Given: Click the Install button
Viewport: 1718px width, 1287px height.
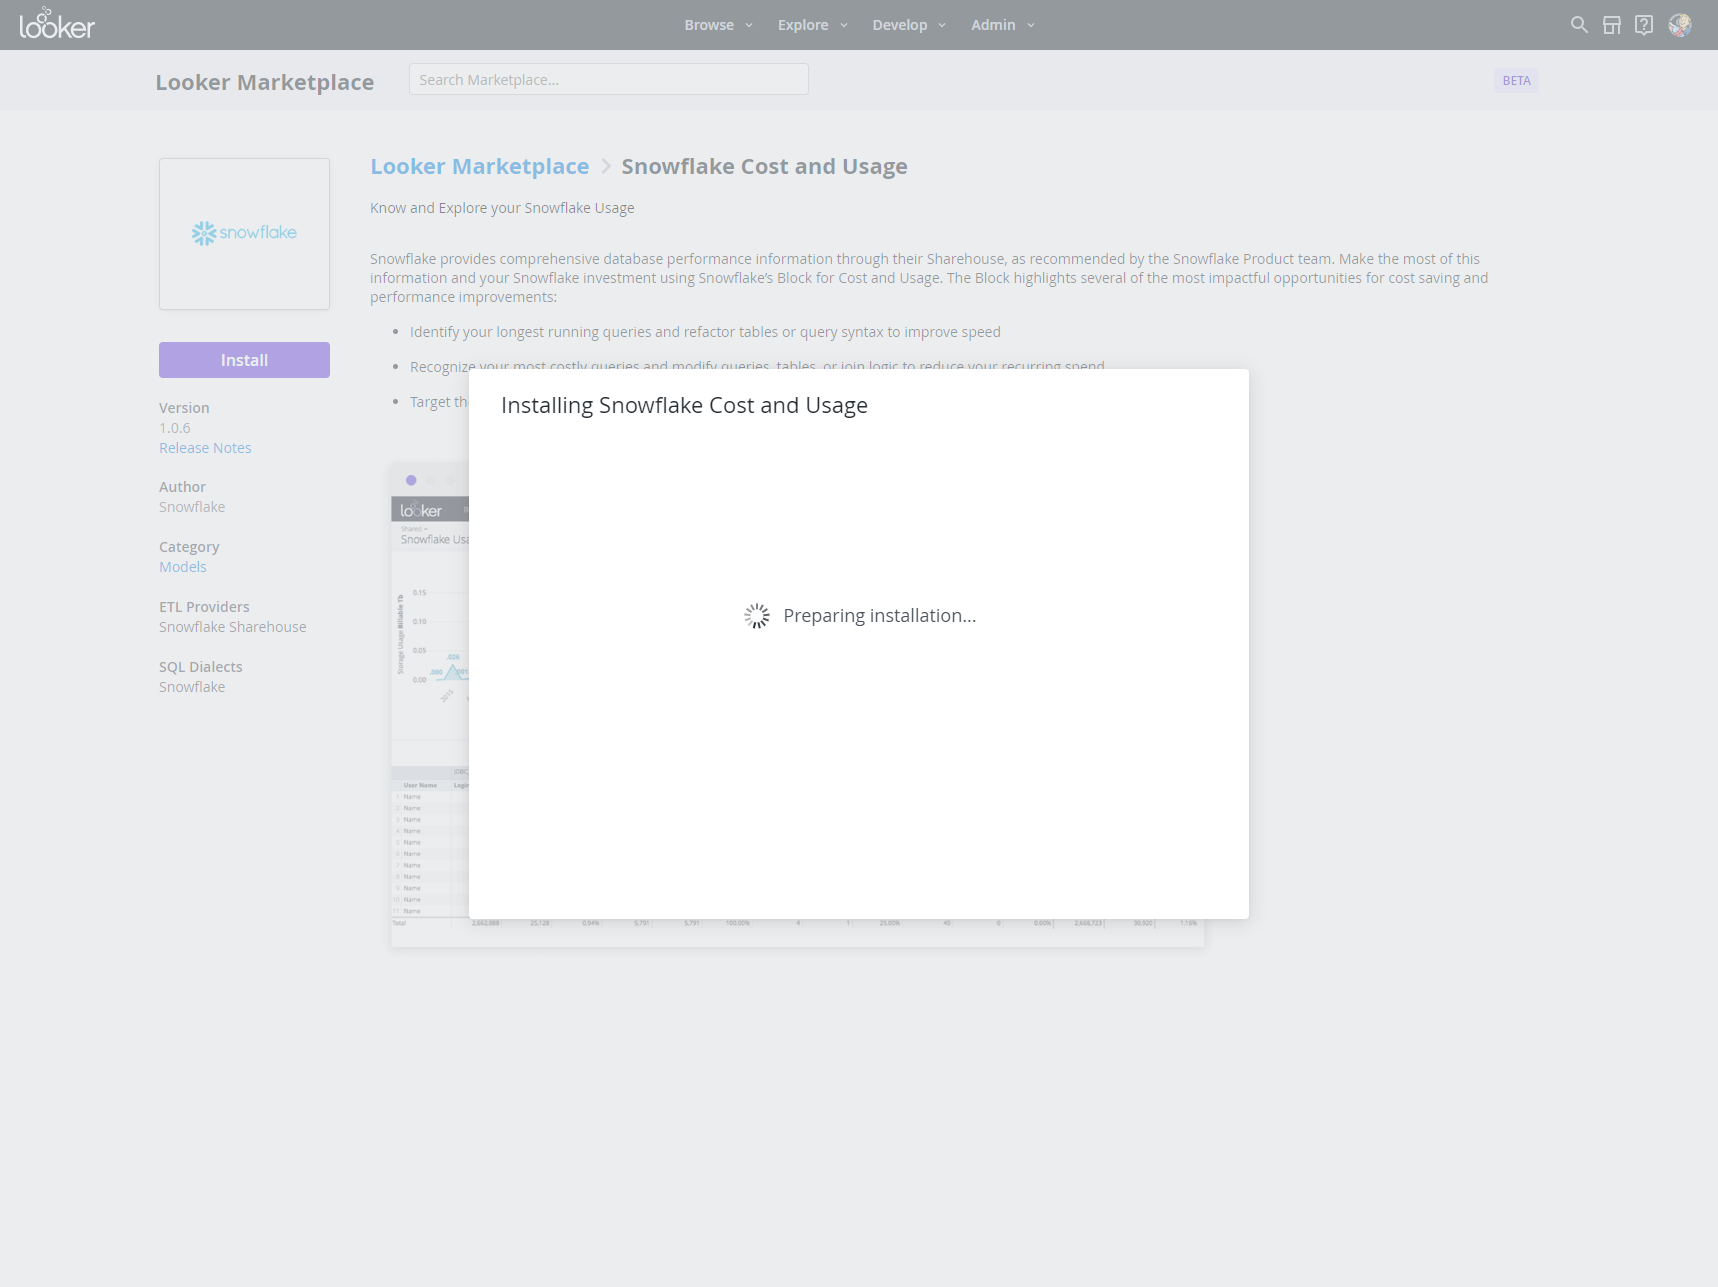Looking at the screenshot, I should point(244,359).
